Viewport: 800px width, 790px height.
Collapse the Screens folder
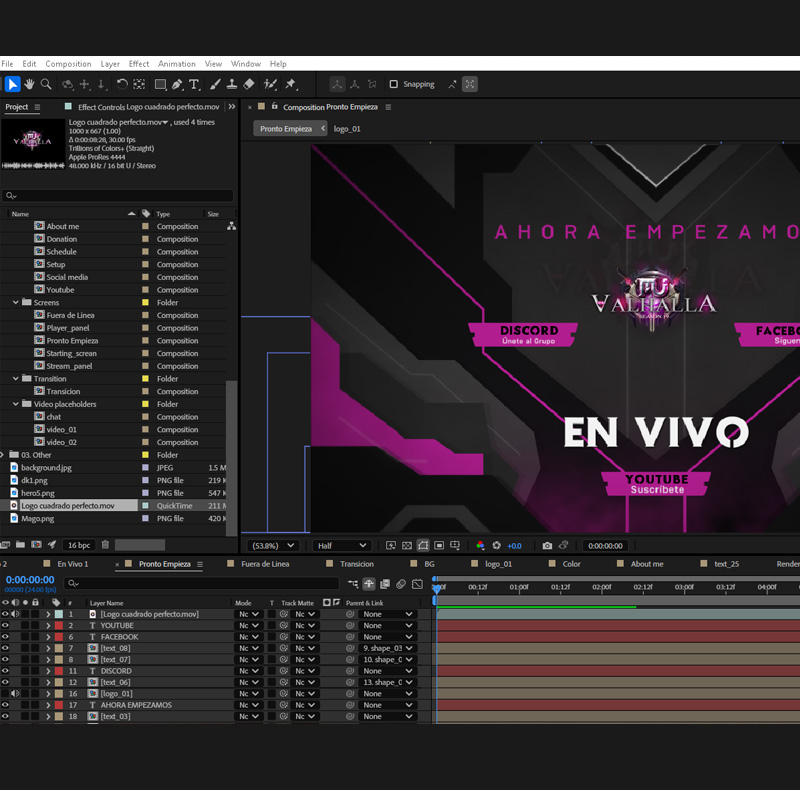tap(15, 302)
